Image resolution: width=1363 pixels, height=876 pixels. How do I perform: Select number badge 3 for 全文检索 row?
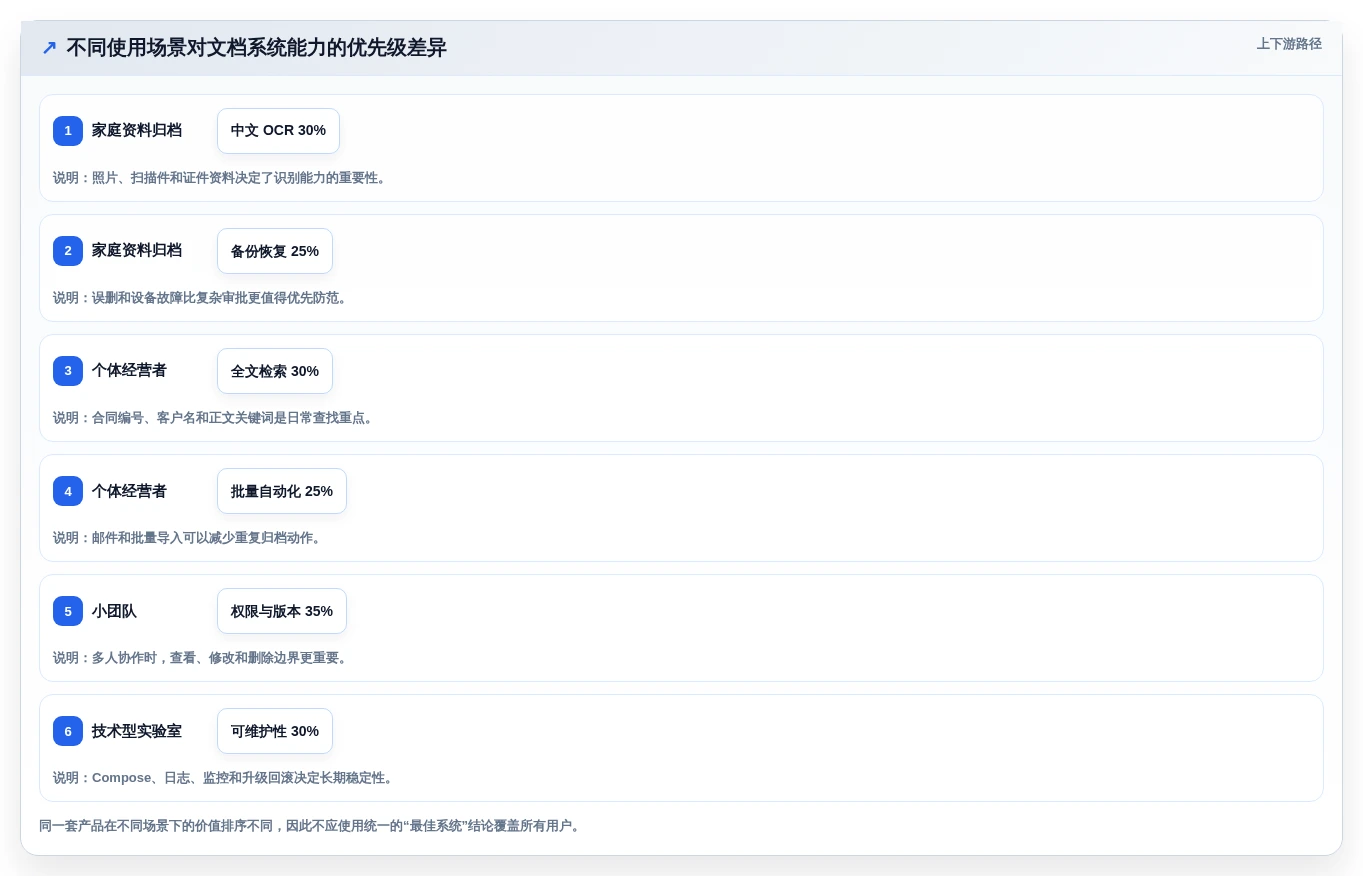pos(68,371)
